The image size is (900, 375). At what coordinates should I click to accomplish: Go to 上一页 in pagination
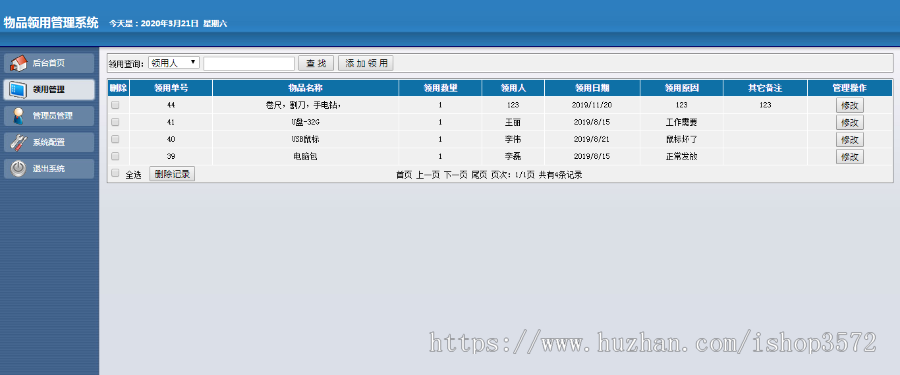click(x=428, y=175)
